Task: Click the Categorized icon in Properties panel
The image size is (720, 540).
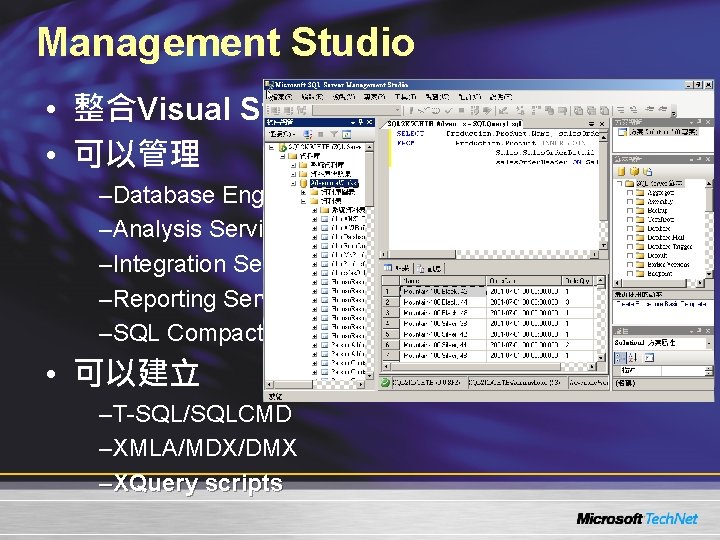Action: click(620, 357)
